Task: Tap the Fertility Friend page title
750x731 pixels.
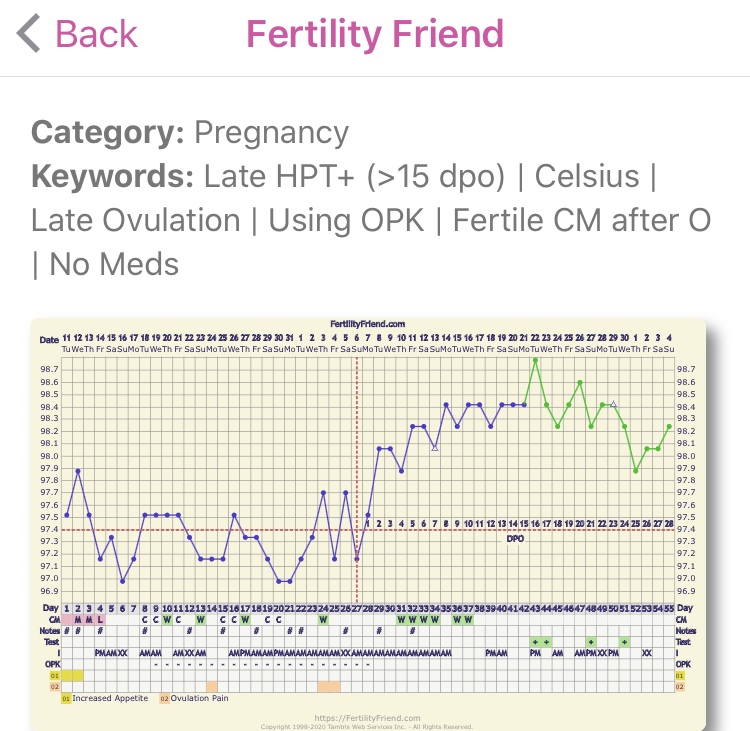Action: [x=375, y=34]
